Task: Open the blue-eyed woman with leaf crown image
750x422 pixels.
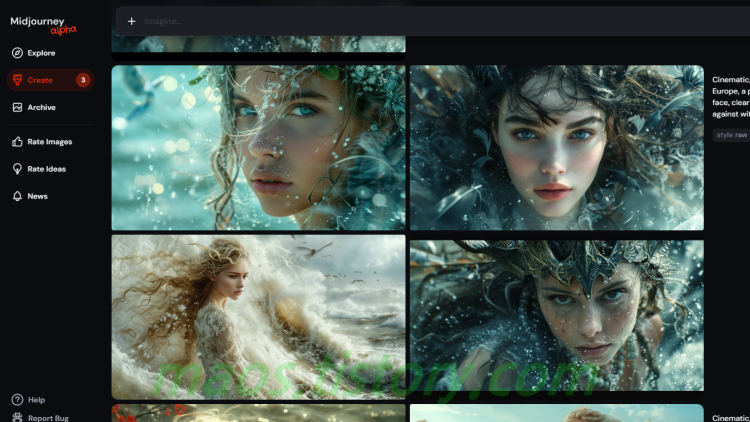Action: pos(258,147)
